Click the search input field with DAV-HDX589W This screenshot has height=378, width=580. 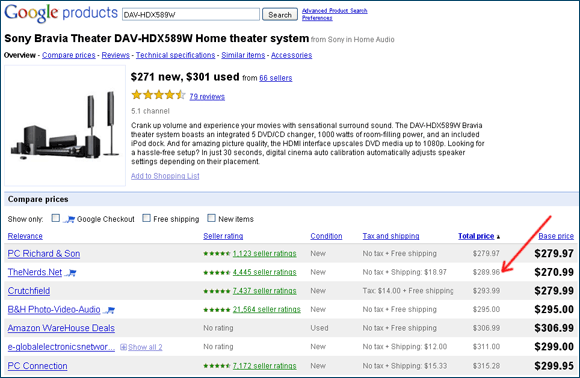tap(191, 15)
